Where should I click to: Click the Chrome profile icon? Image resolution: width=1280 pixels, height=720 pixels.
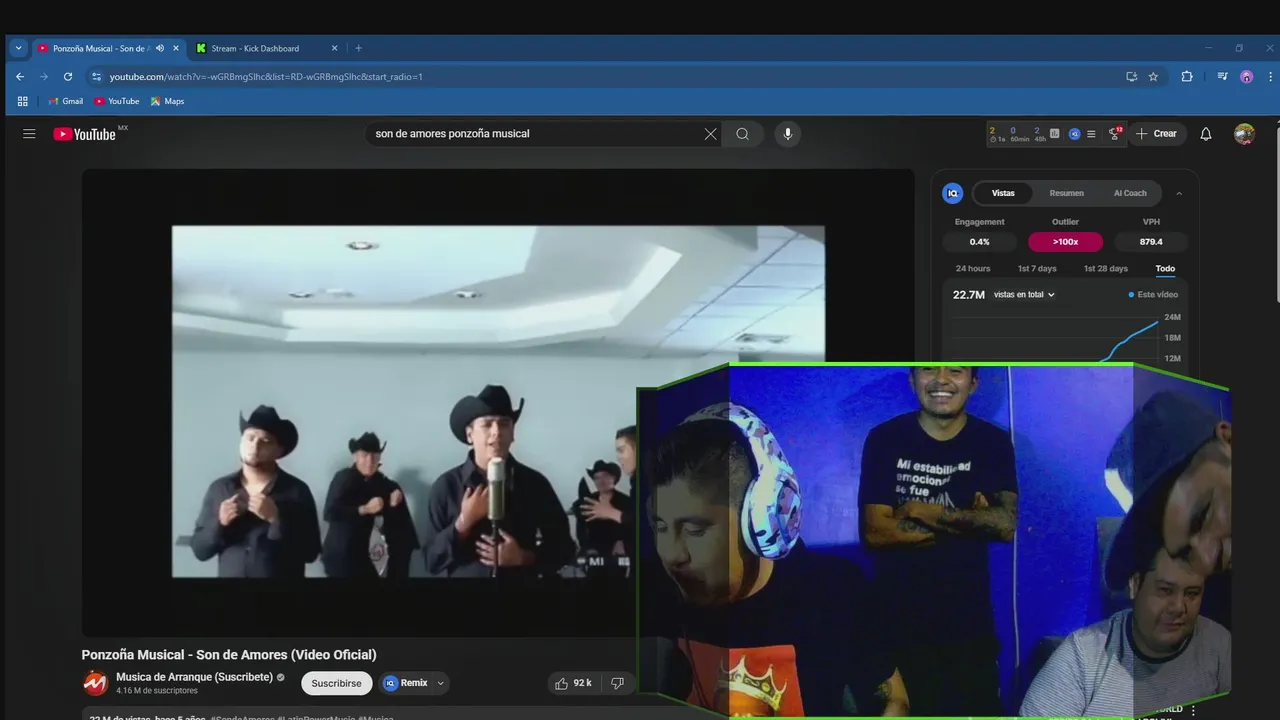(x=1246, y=76)
